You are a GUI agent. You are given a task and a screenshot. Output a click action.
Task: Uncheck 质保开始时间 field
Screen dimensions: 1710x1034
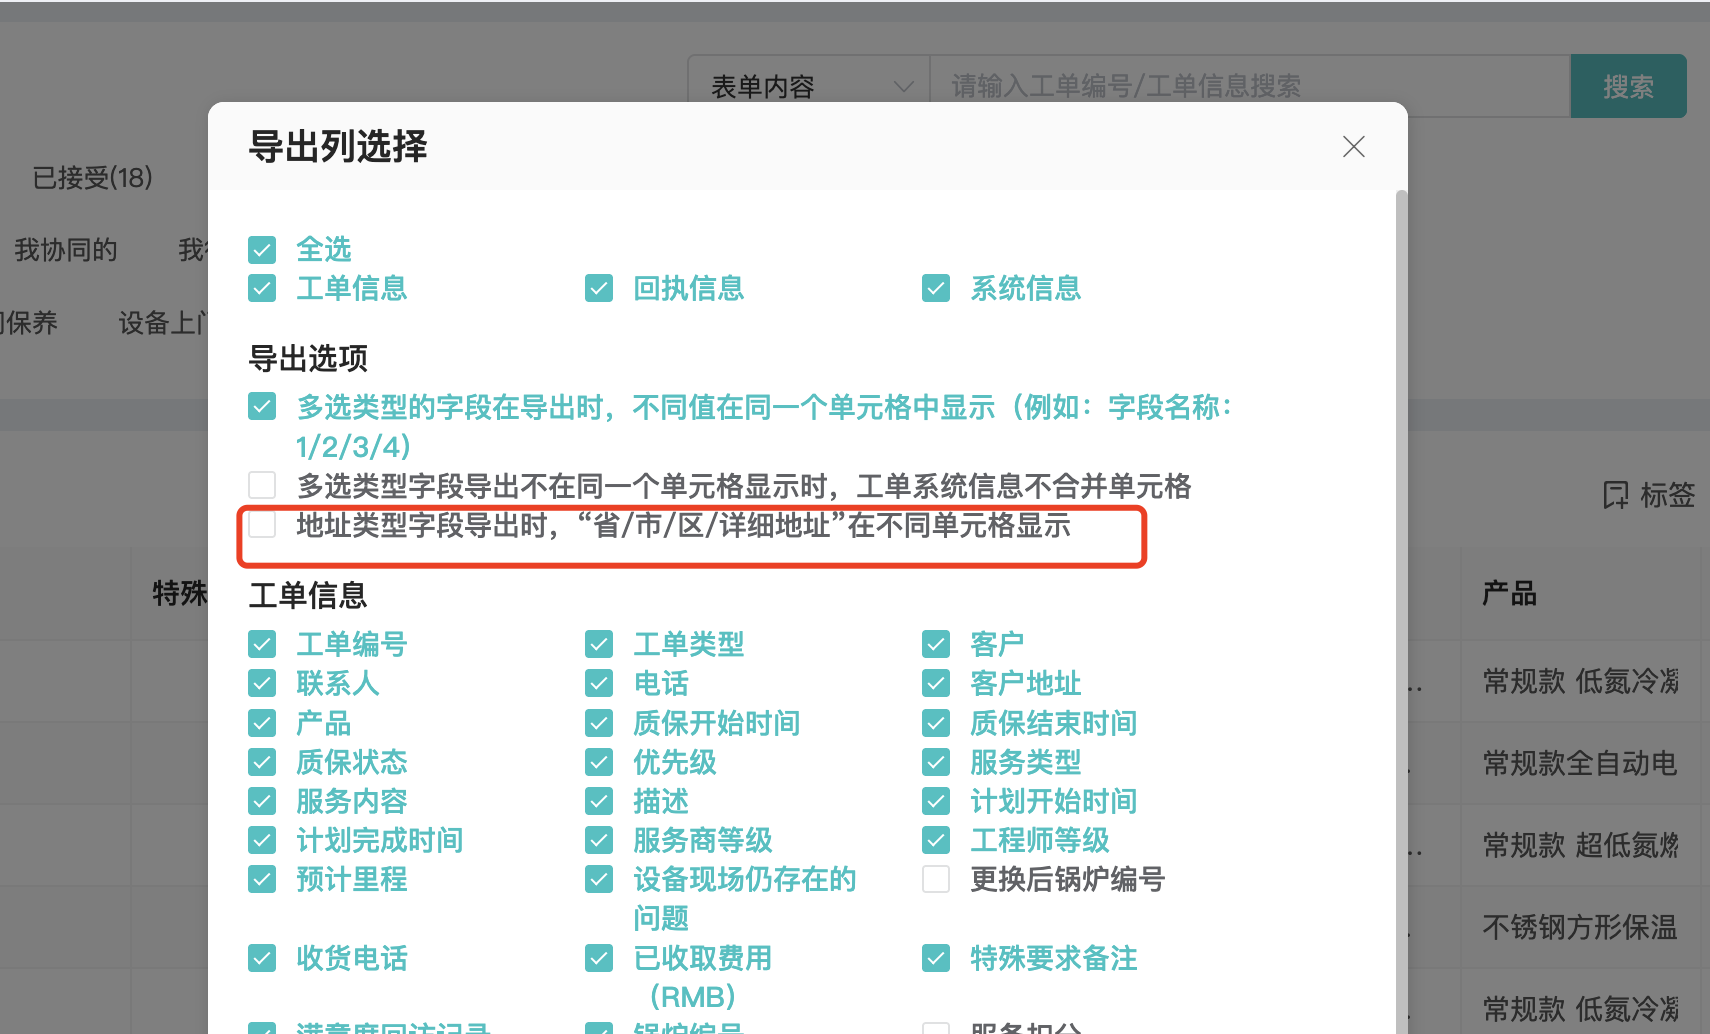599,723
